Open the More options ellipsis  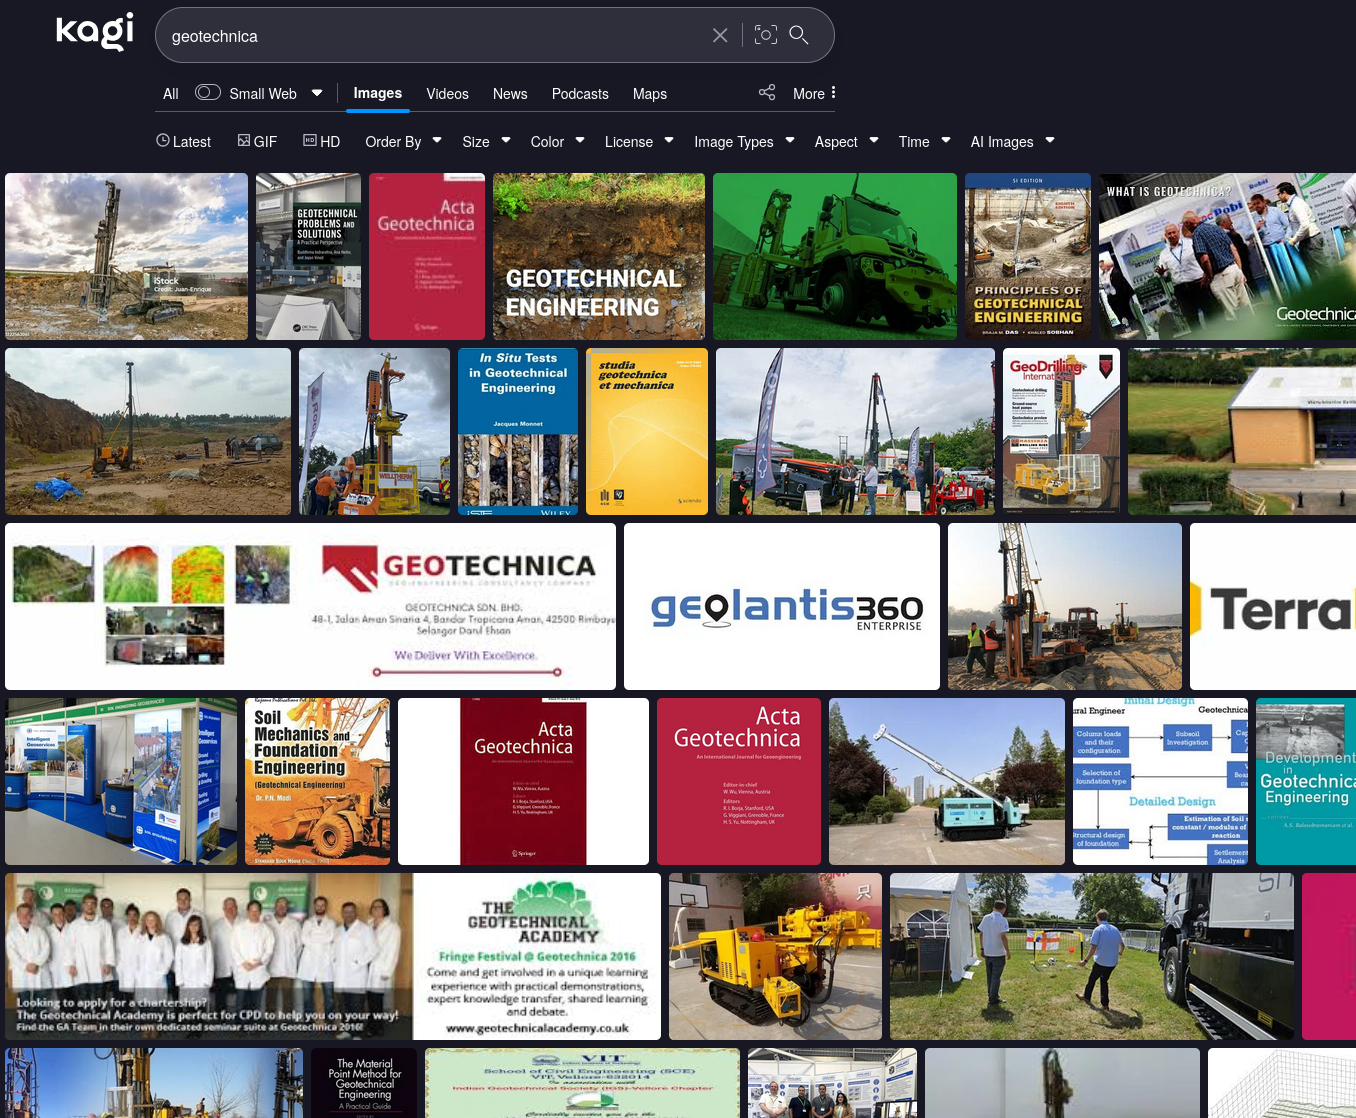814,93
